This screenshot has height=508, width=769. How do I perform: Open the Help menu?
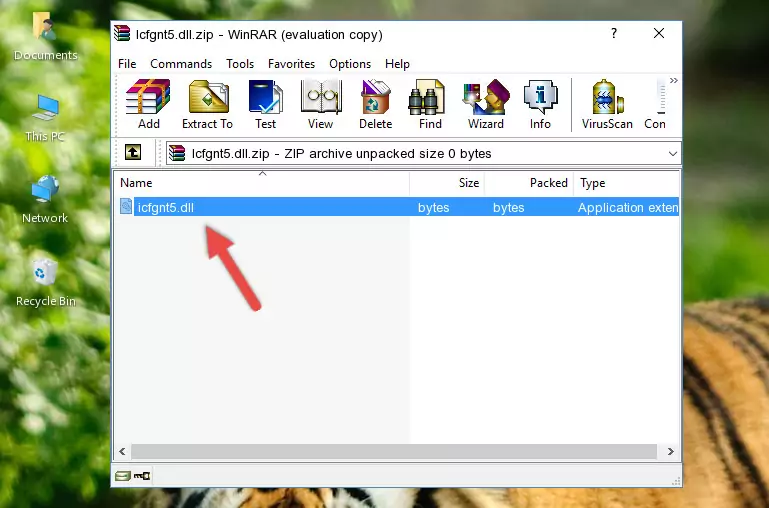(397, 64)
